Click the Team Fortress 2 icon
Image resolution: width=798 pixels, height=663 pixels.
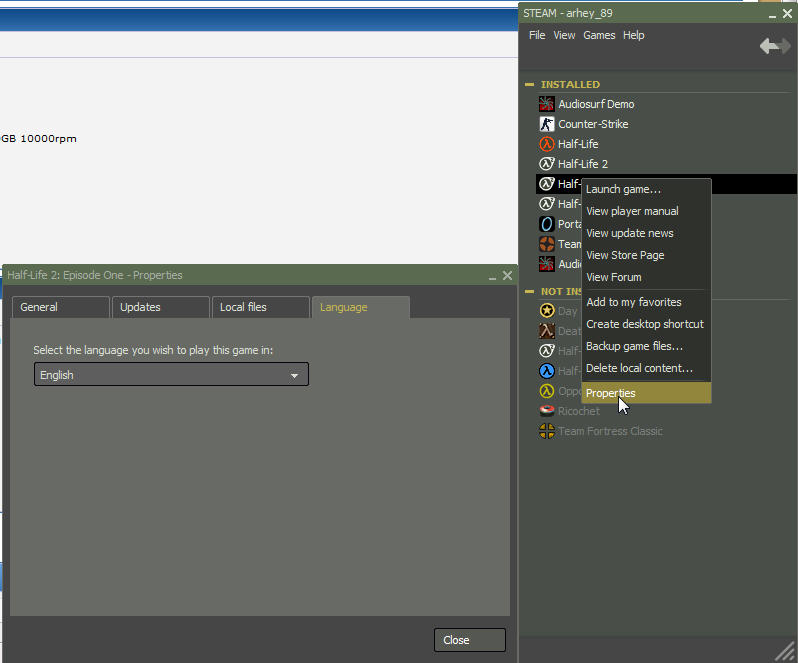click(547, 244)
